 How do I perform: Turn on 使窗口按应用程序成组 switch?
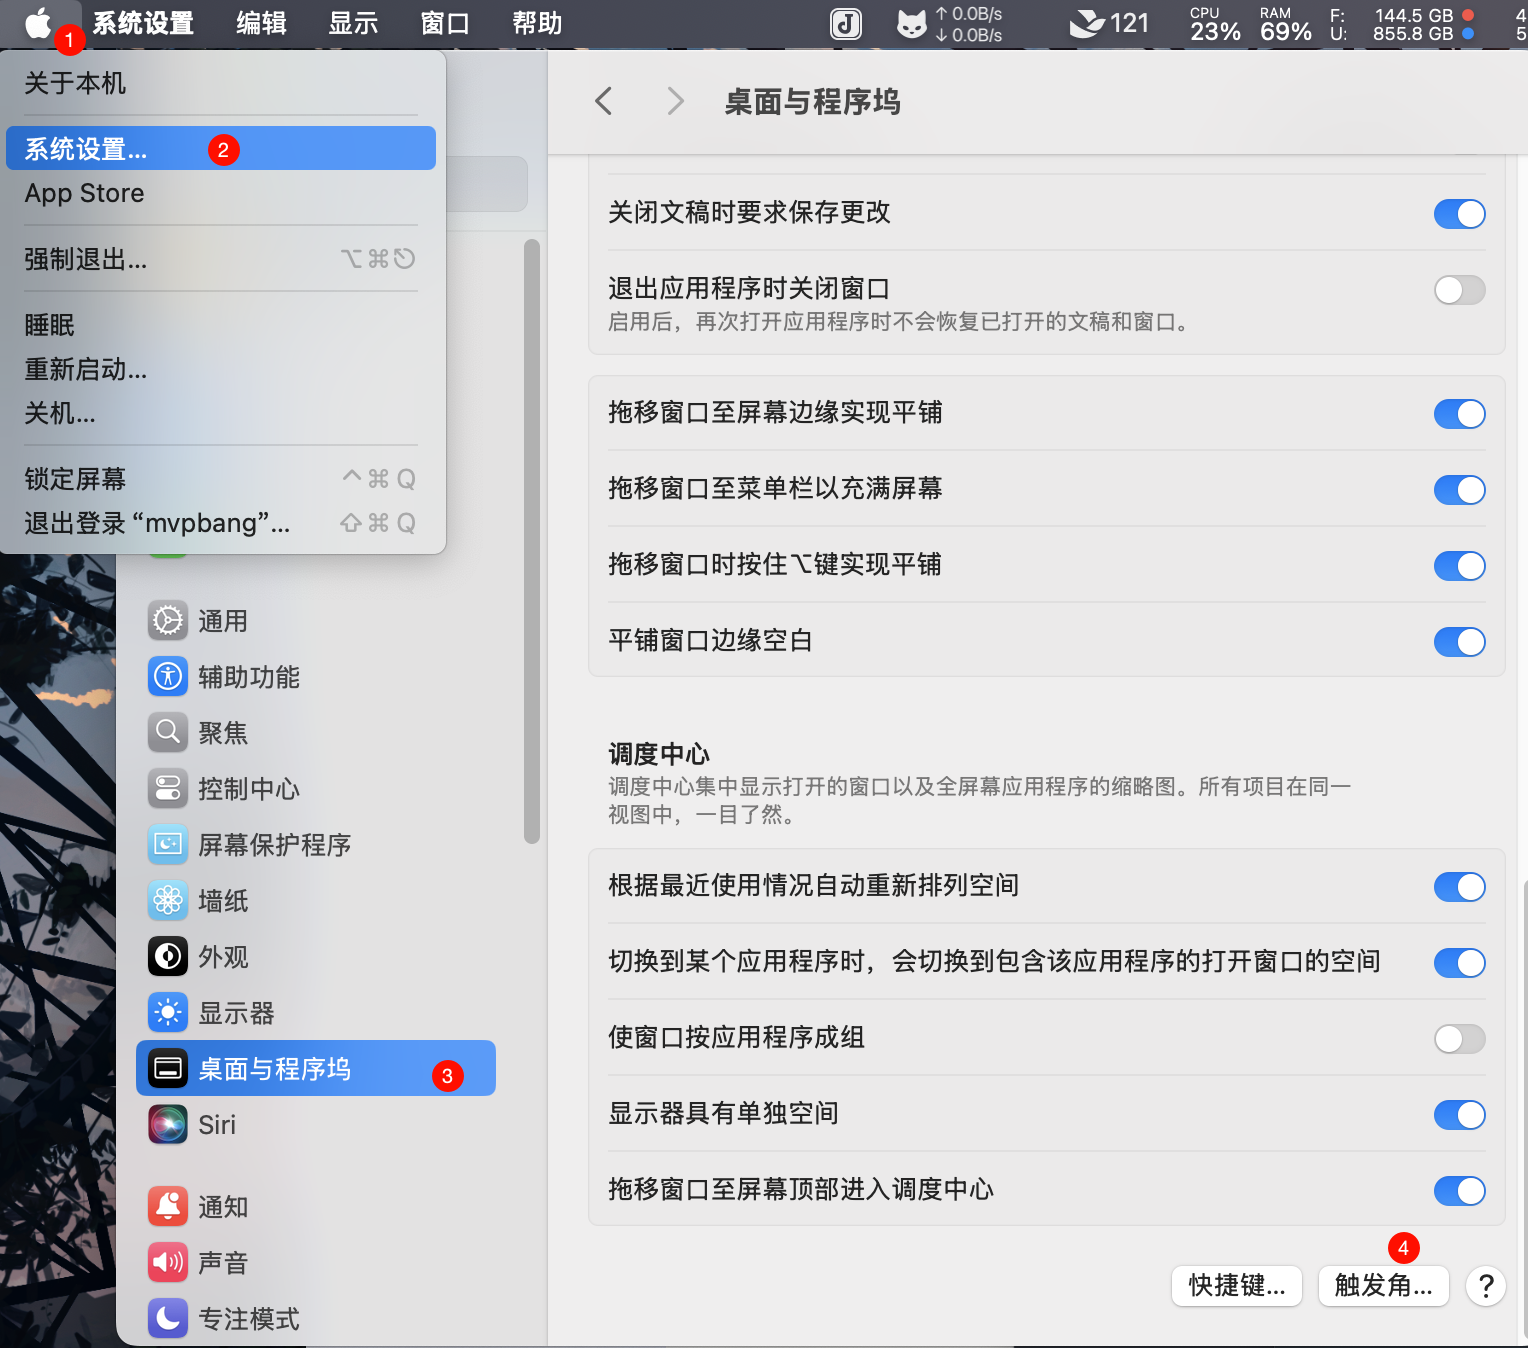point(1459,1039)
